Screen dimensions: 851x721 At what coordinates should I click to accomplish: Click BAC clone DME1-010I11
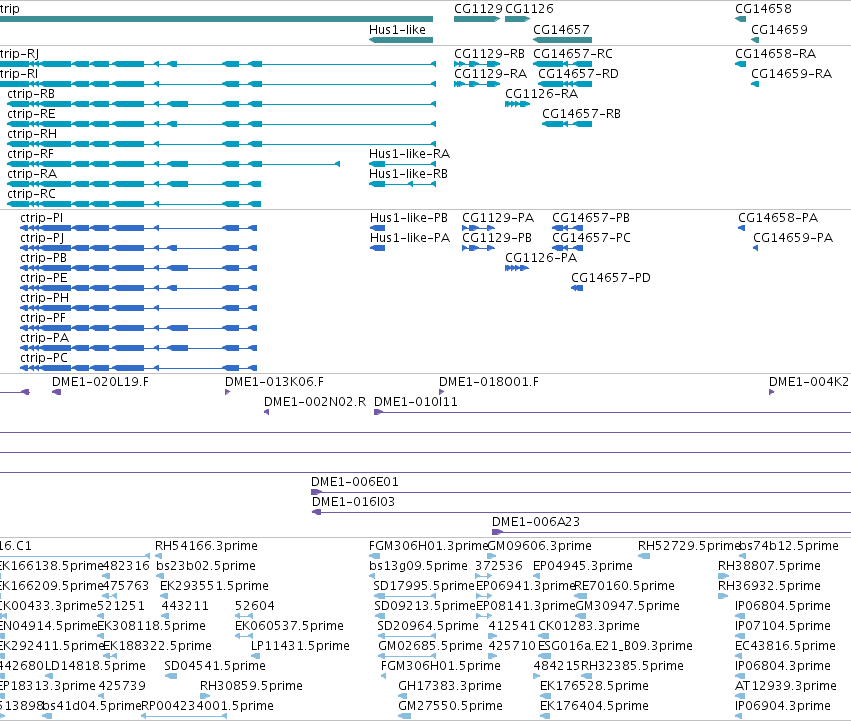coord(416,402)
